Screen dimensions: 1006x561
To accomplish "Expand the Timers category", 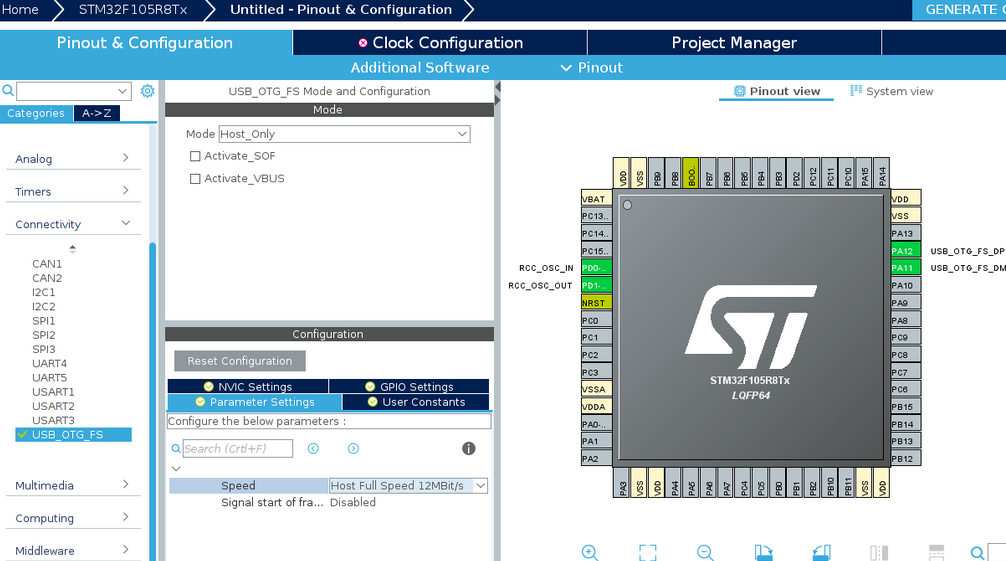I will 73,191.
